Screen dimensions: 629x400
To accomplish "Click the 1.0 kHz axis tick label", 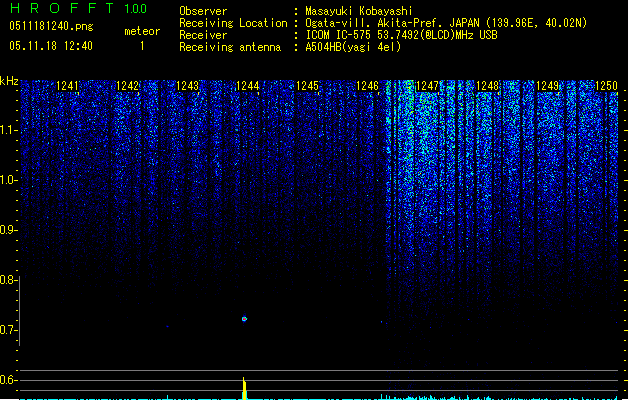I will click(8, 180).
